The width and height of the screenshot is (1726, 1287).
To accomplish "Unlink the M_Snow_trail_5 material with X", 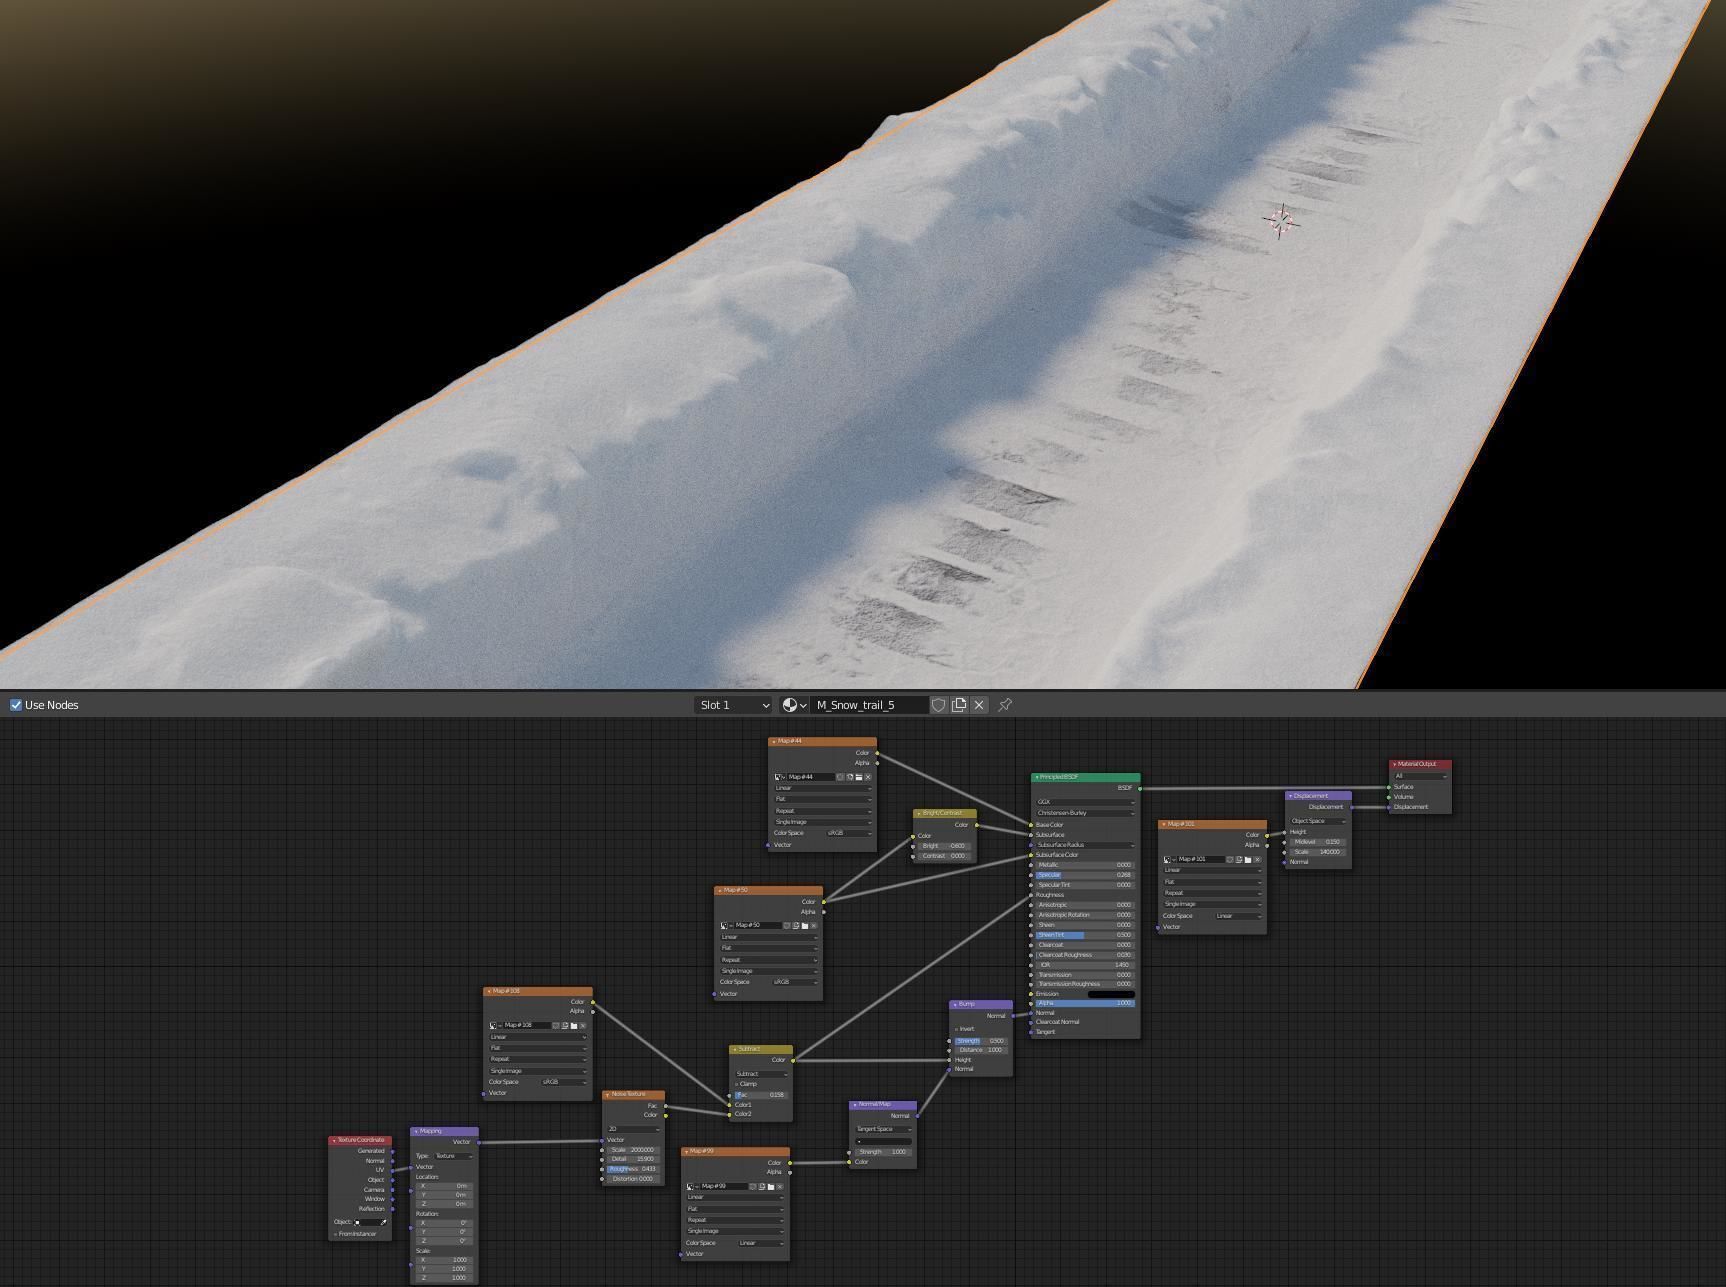I will point(979,705).
